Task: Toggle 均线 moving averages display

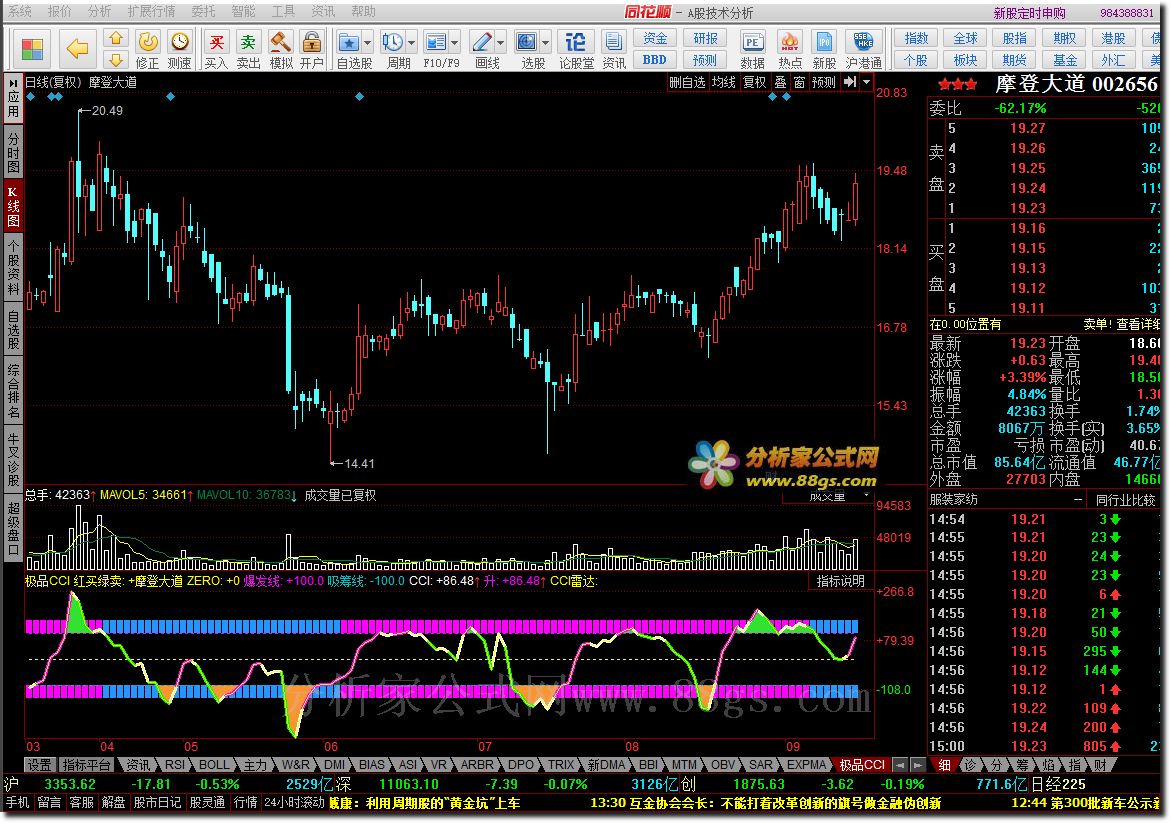Action: point(724,82)
